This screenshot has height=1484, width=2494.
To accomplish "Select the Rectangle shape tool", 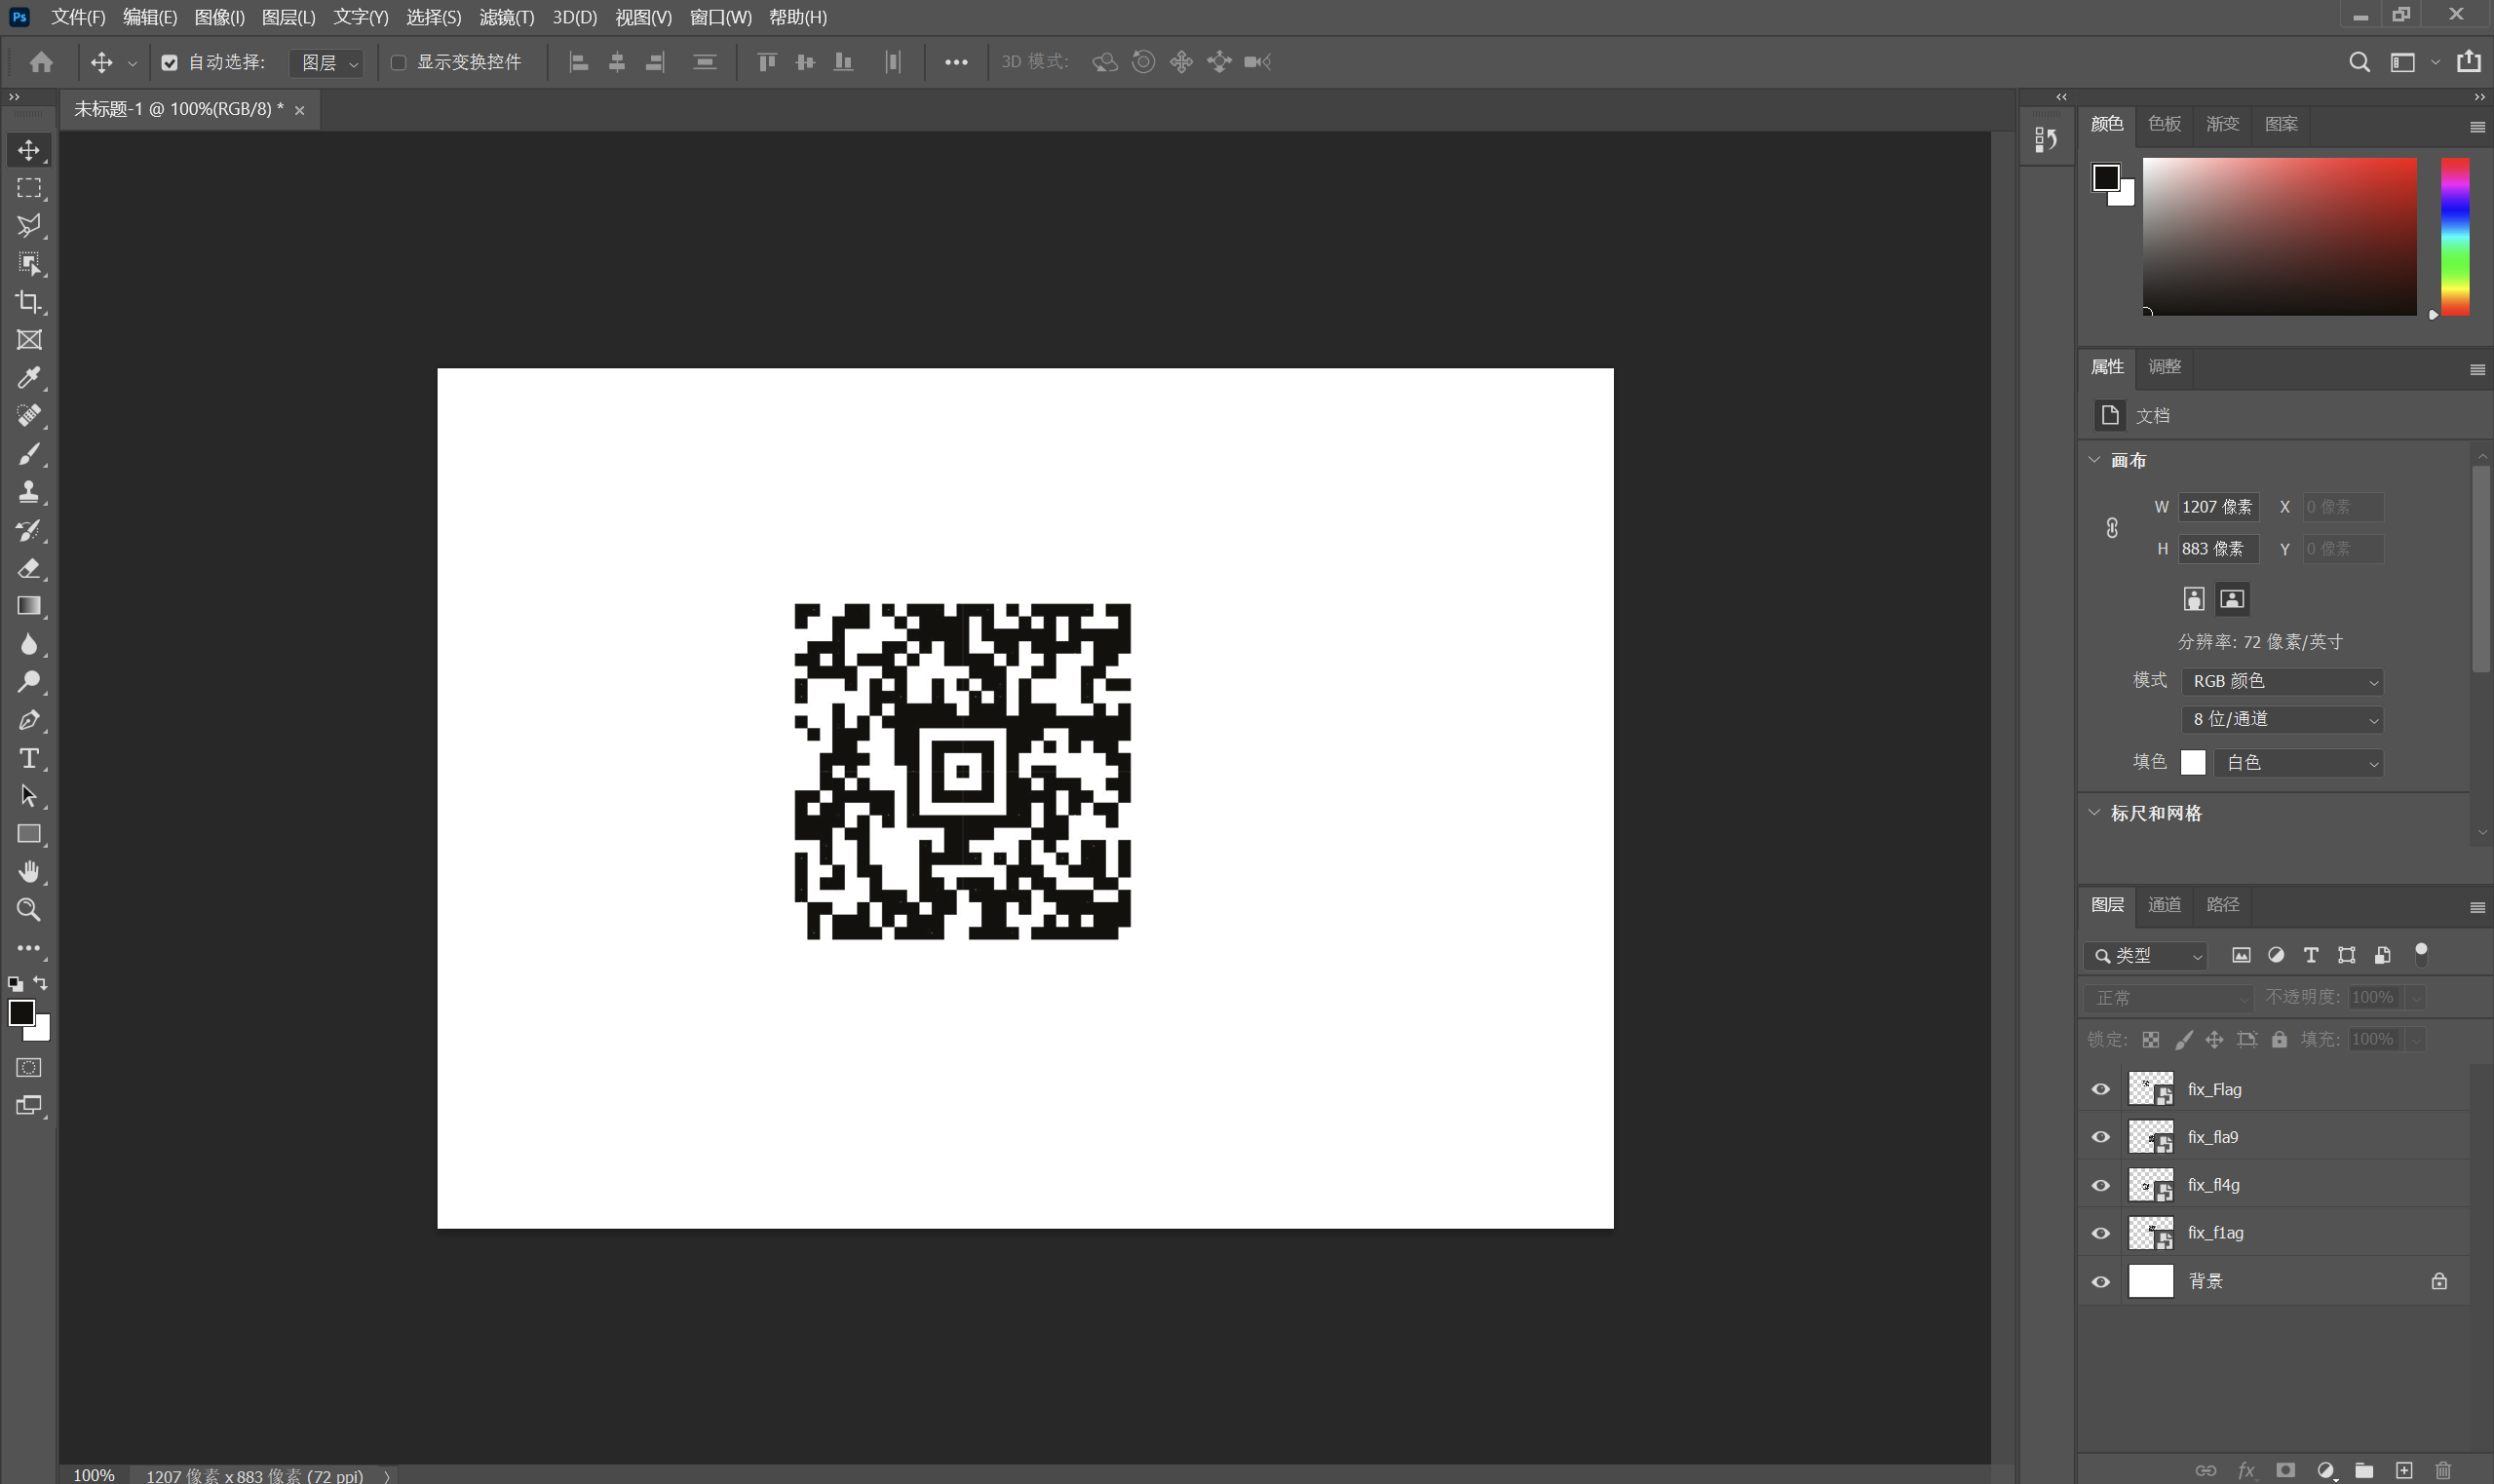I will [x=28, y=834].
